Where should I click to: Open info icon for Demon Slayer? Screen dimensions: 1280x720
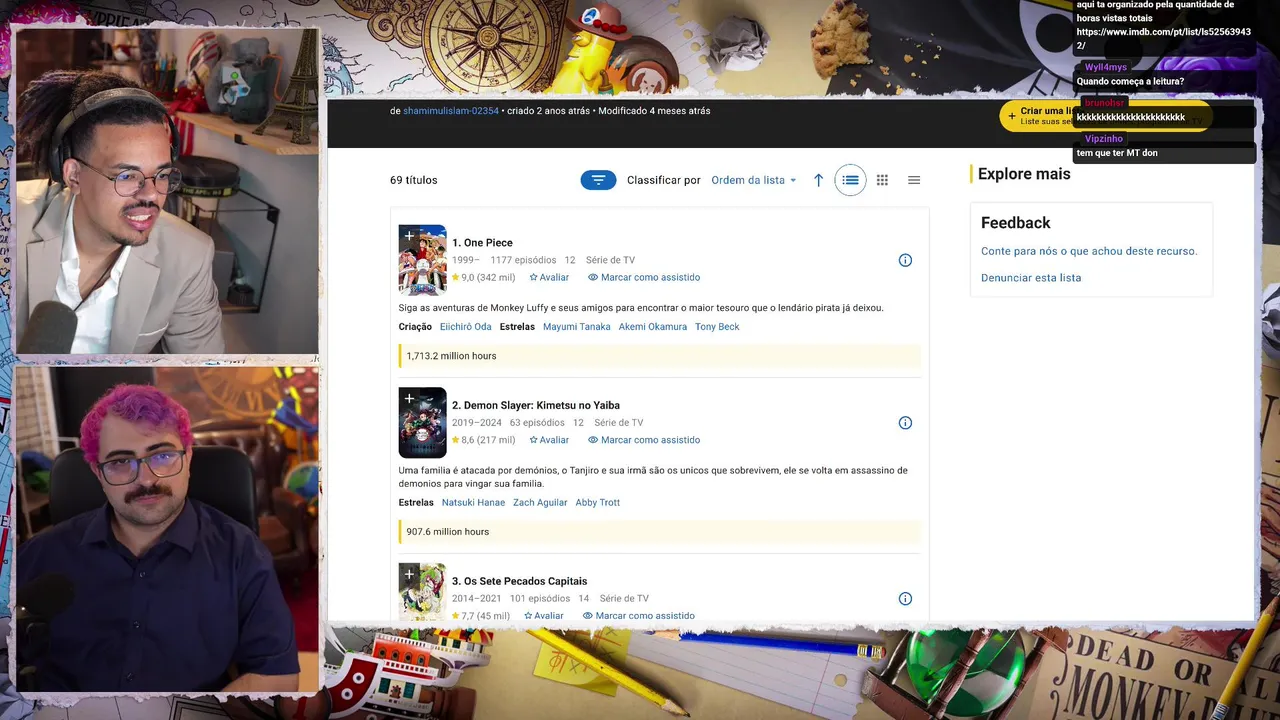pos(905,423)
